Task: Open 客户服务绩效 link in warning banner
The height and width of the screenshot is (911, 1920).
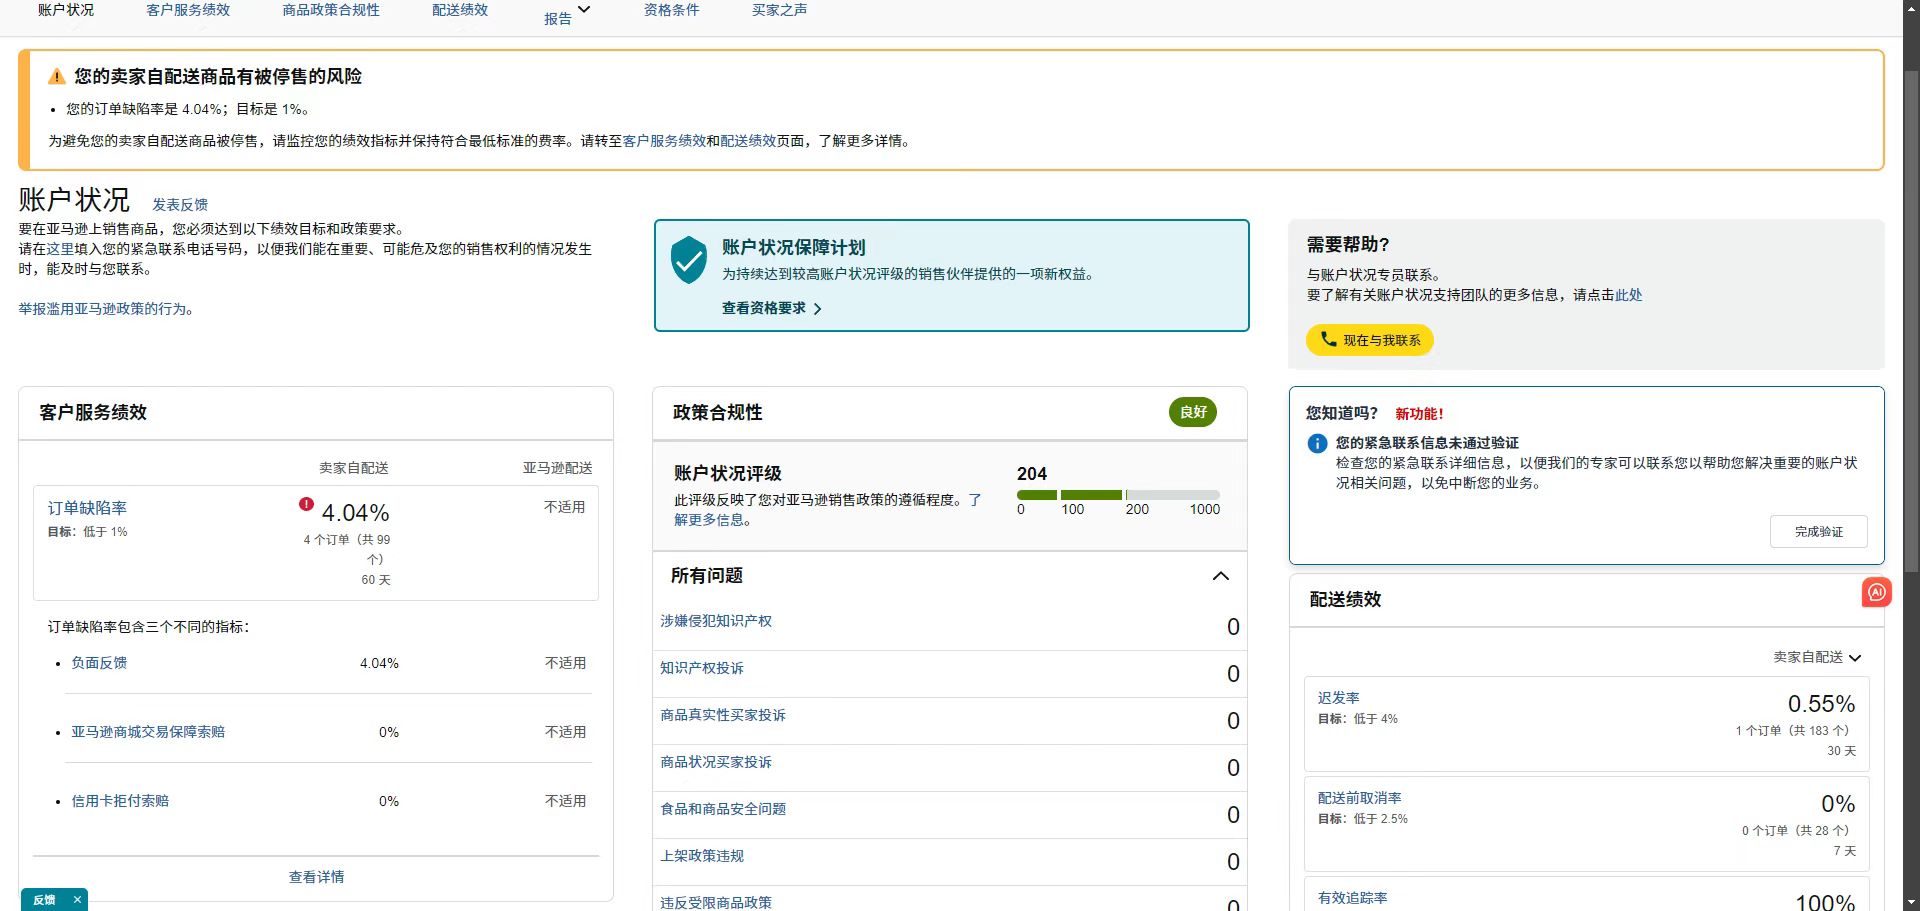Action: (x=664, y=141)
